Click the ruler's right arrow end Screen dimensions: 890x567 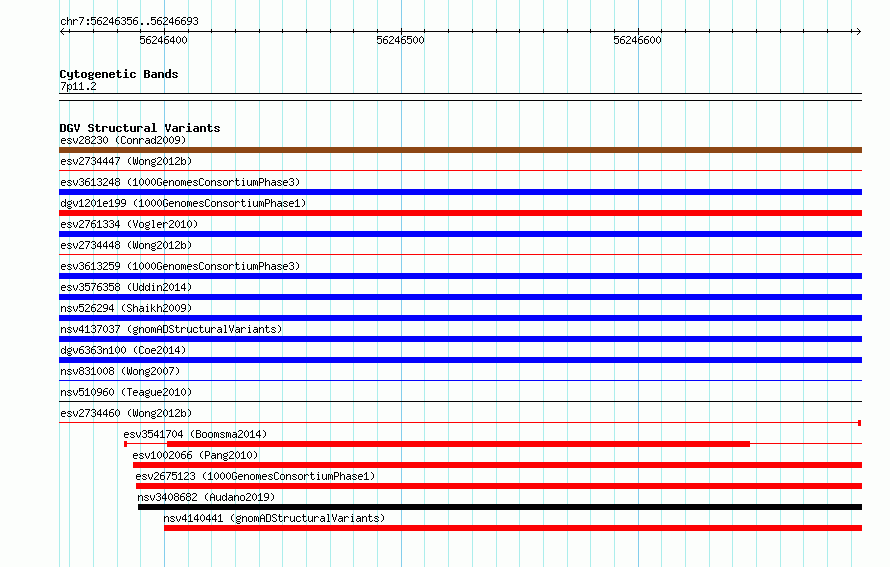pos(858,31)
